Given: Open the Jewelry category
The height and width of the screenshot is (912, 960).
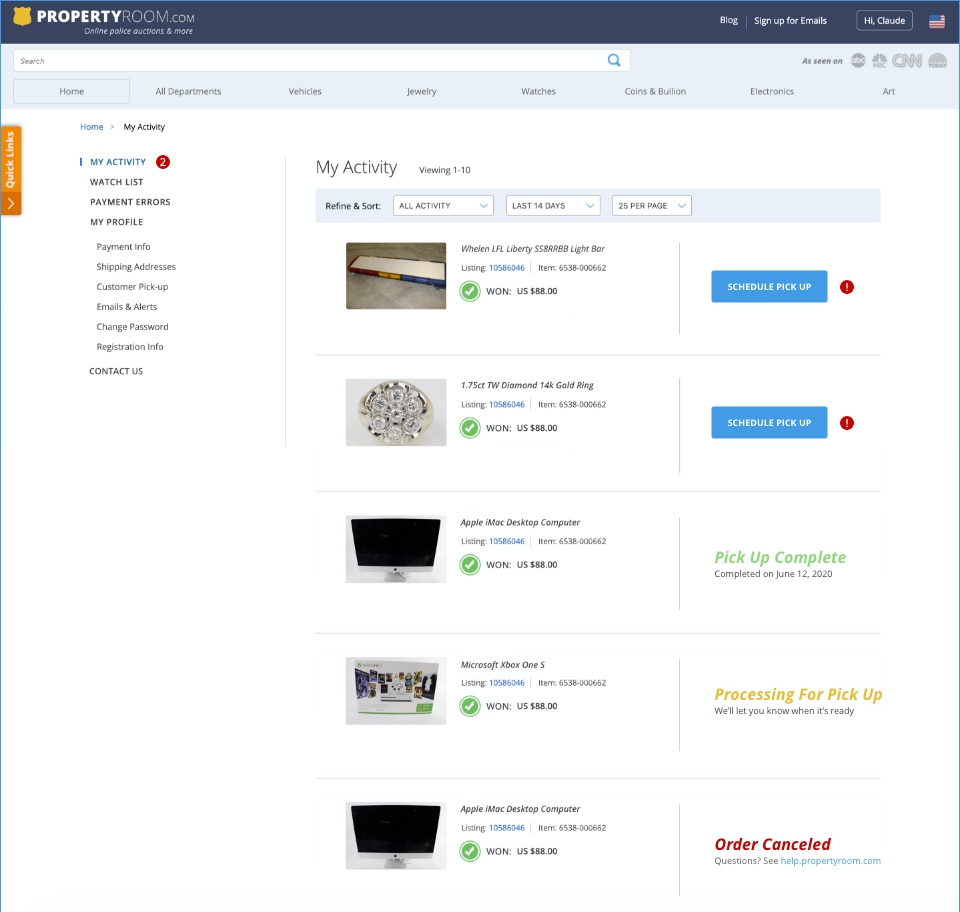Looking at the screenshot, I should [421, 91].
